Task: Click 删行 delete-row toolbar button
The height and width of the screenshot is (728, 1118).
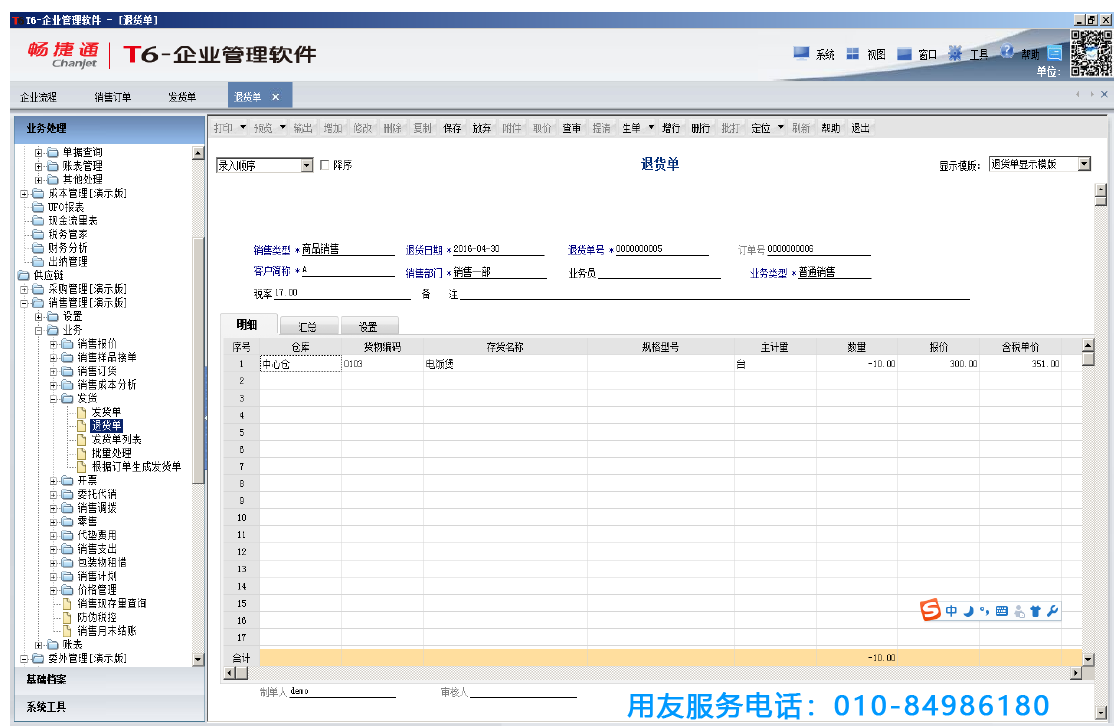Action: point(701,128)
